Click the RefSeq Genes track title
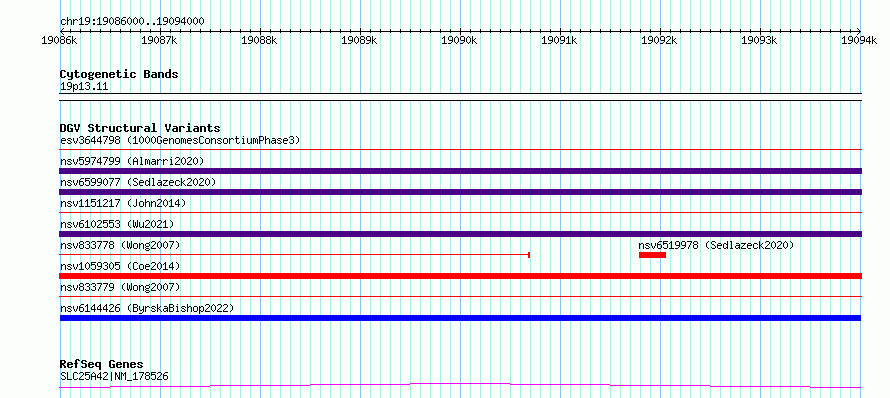Screen dimensions: 890x398 pyautogui.click(x=101, y=365)
